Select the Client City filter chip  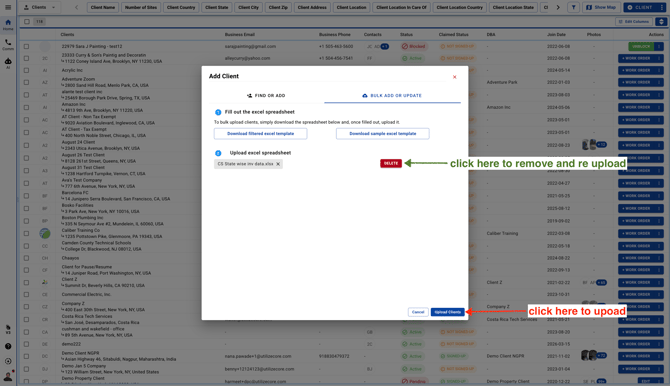tap(249, 7)
